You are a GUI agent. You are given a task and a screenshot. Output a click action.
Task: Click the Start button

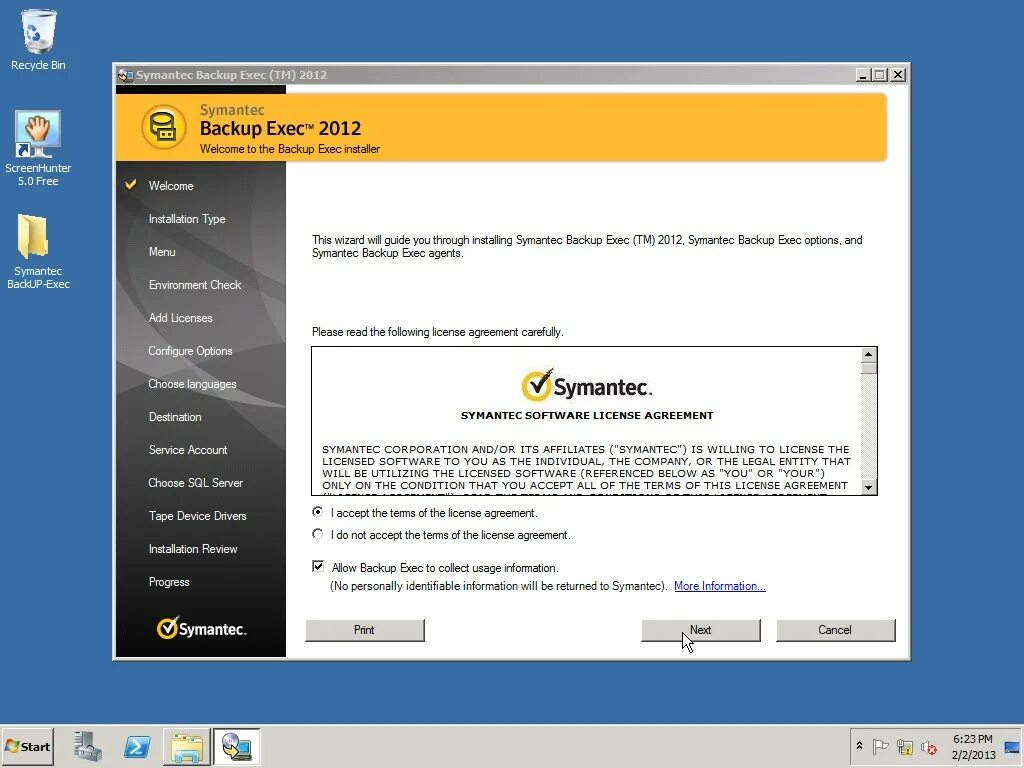point(27,746)
